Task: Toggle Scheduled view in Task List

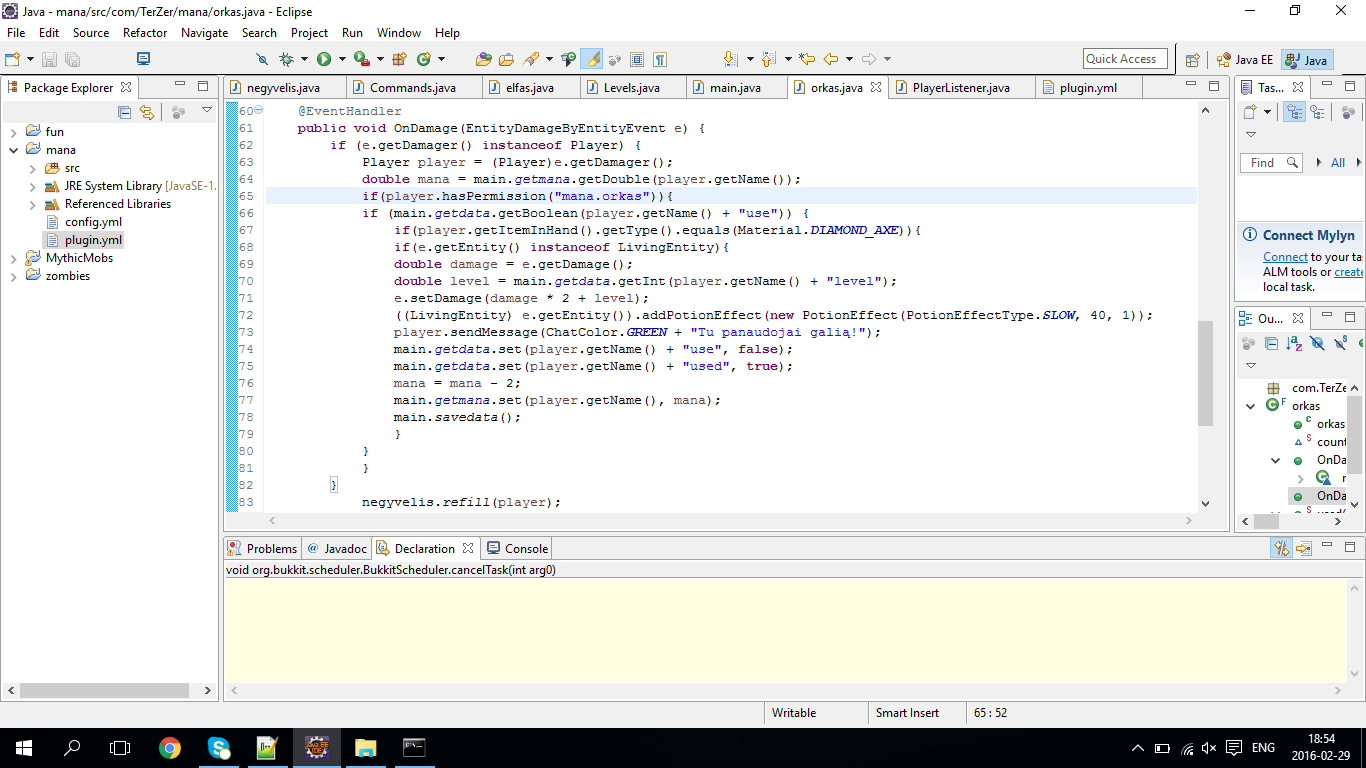Action: [1317, 112]
